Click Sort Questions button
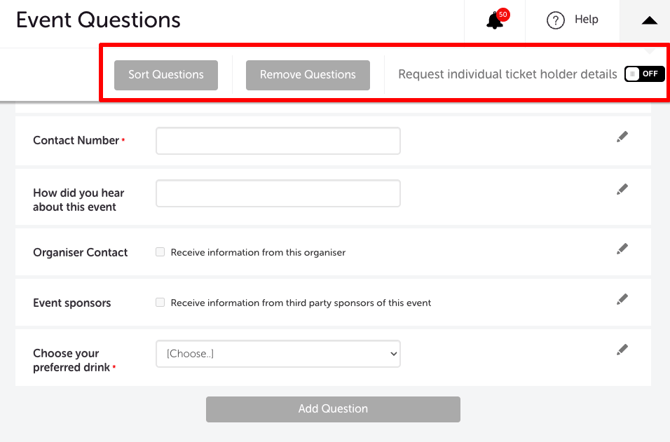The image size is (670, 442). click(x=166, y=75)
